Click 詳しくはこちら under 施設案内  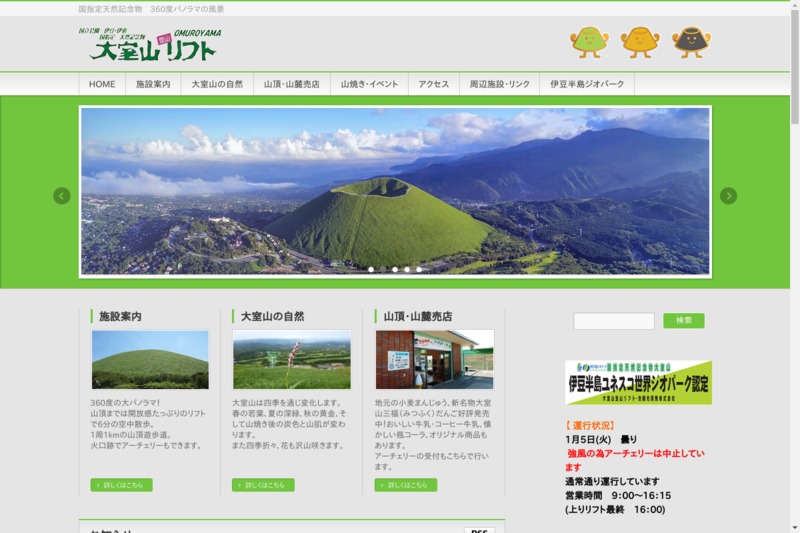tap(121, 485)
